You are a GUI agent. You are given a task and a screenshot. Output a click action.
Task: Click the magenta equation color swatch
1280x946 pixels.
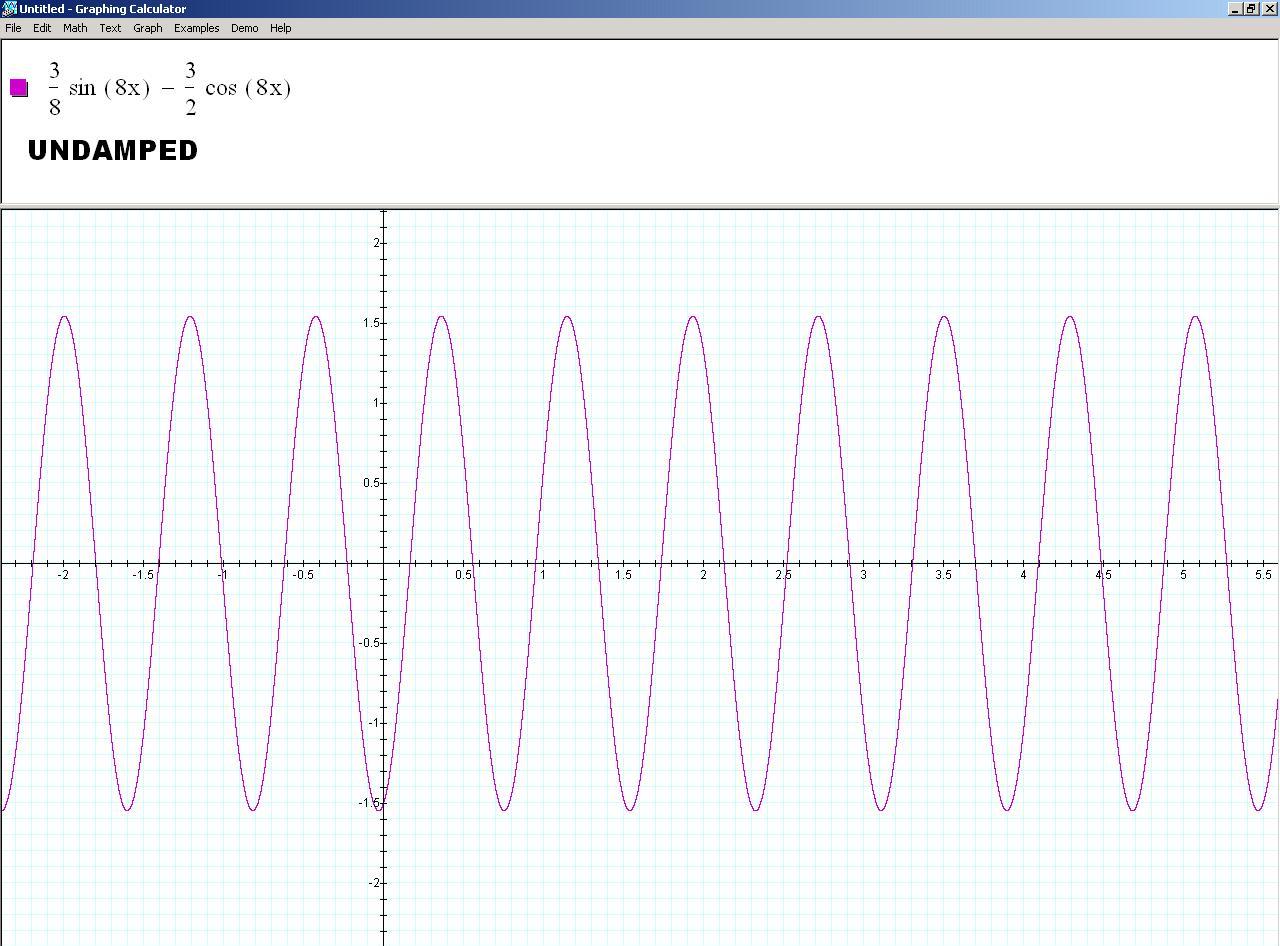coord(19,88)
